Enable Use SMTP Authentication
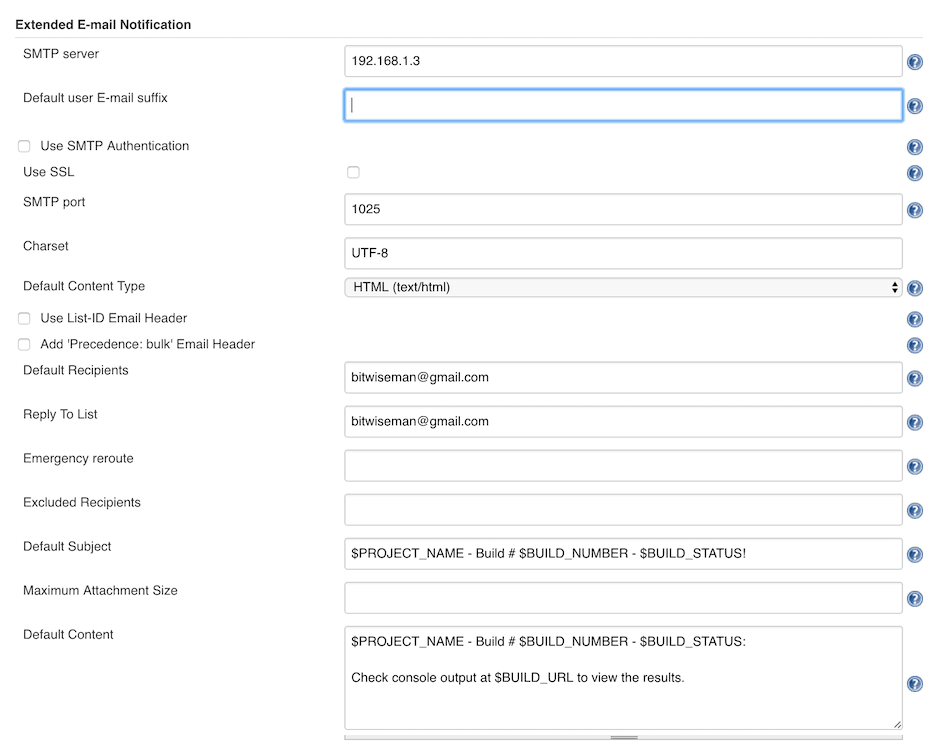Image resolution: width=936 pixels, height=747 pixels. (x=23, y=145)
